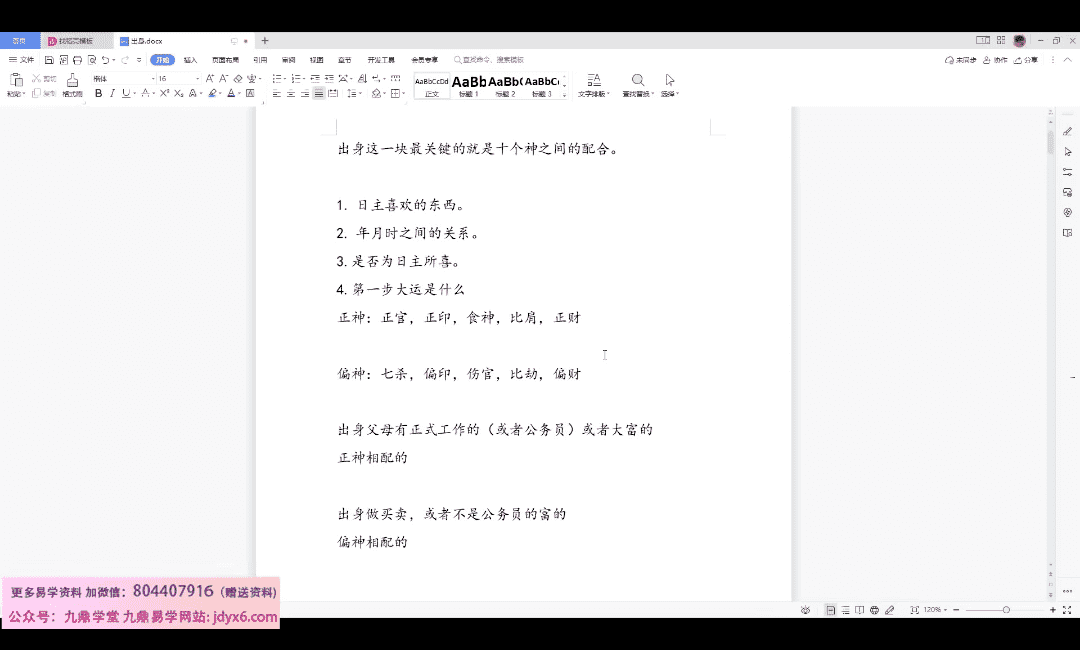Image resolution: width=1080 pixels, height=650 pixels.
Task: Click the Format Painter brush icon
Action: 72,80
